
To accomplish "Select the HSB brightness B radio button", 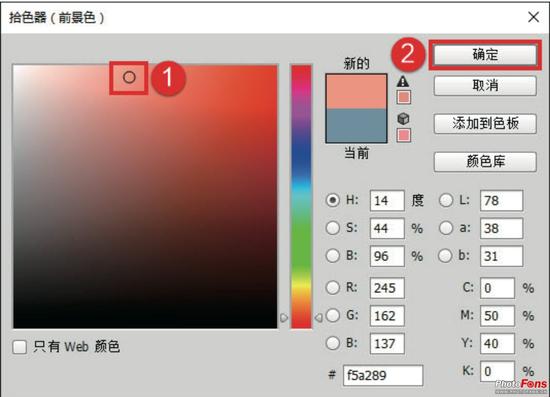I will 333,256.
